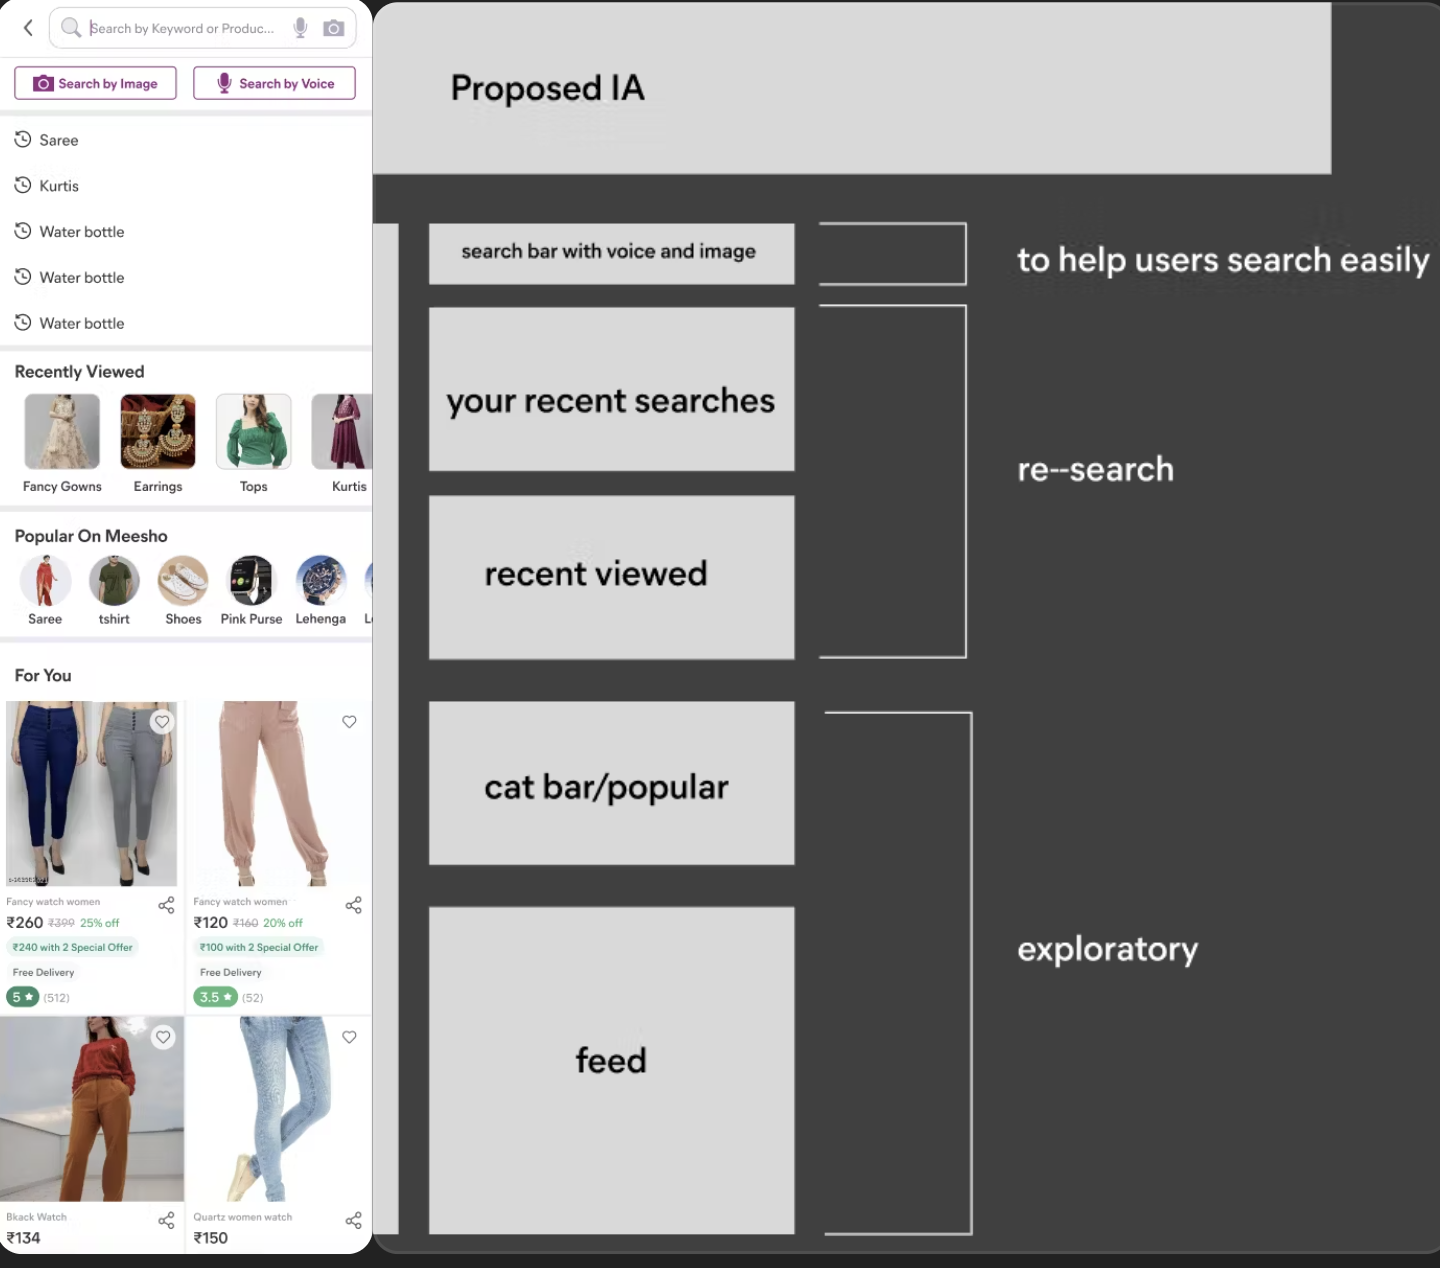Tap the share icon on the Fancy watch women product
This screenshot has height=1268, width=1440.
click(166, 905)
